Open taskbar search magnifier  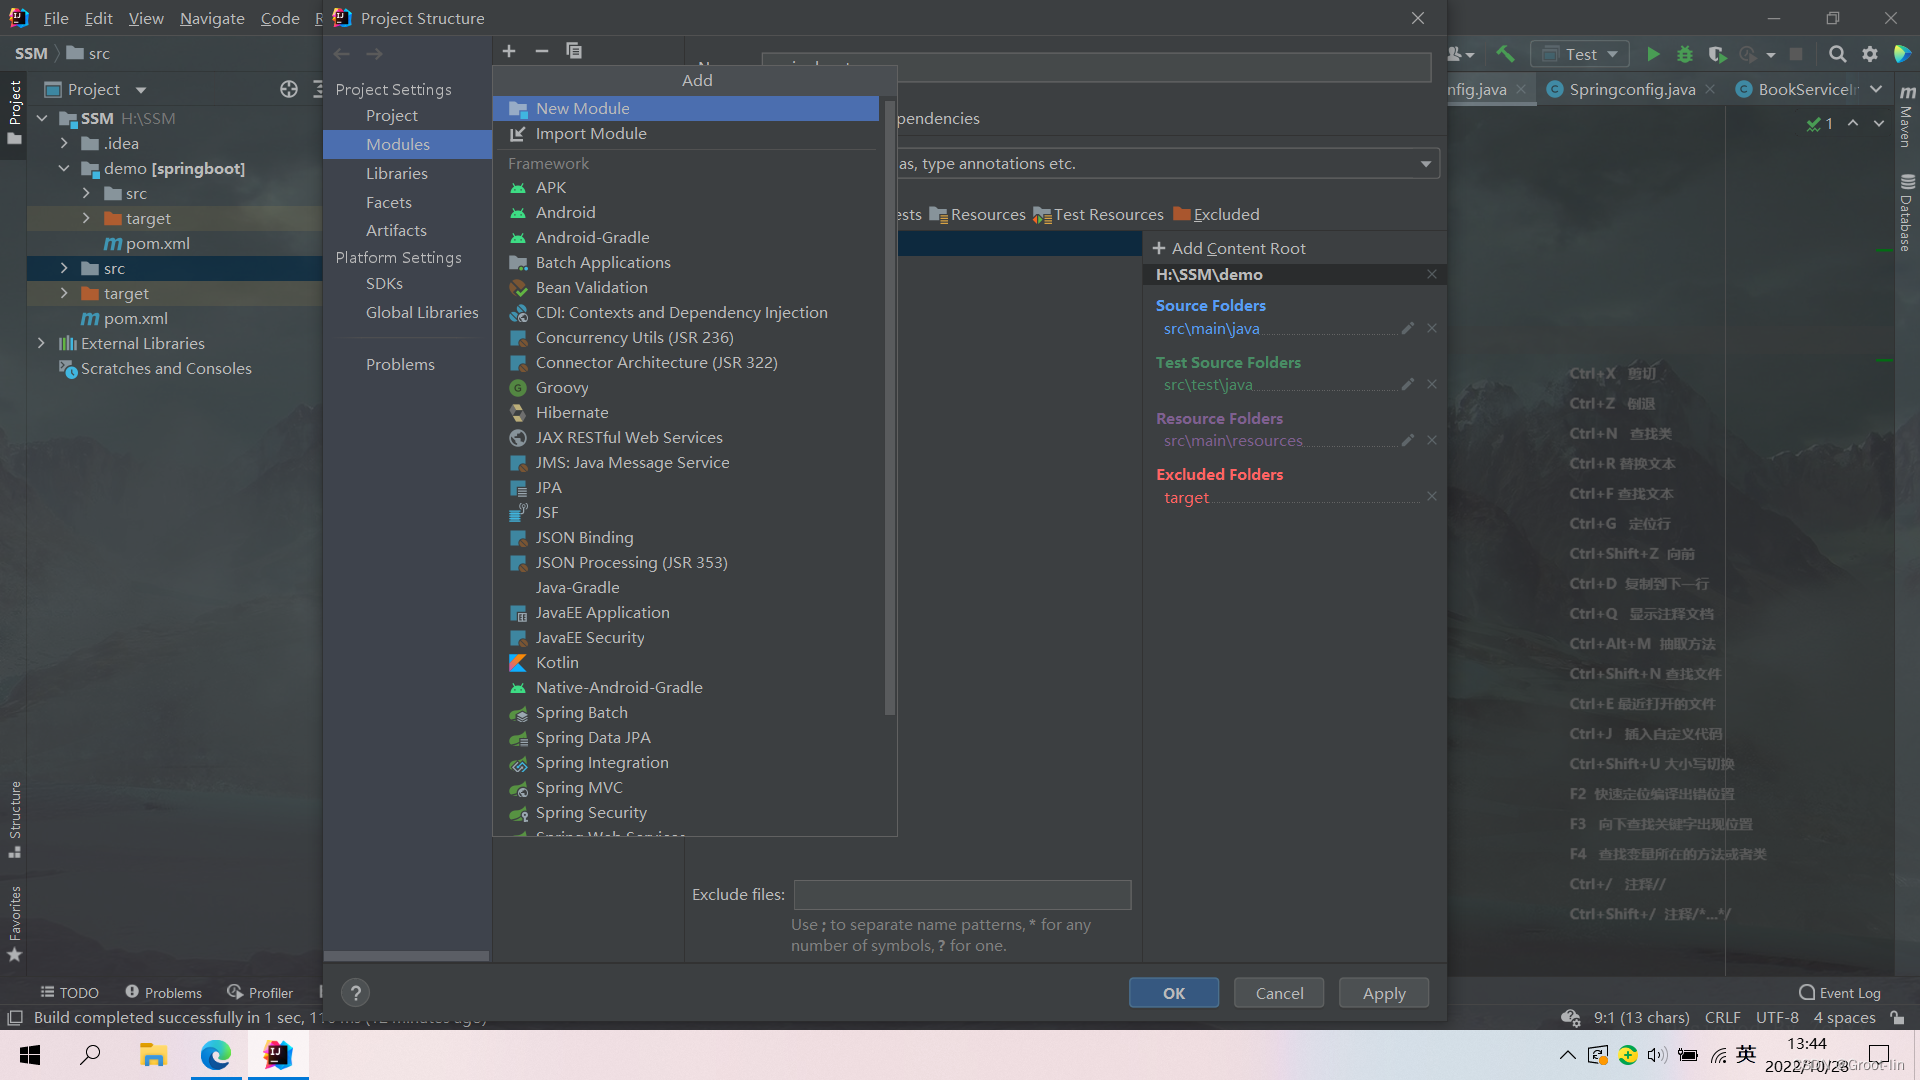pyautogui.click(x=91, y=1055)
